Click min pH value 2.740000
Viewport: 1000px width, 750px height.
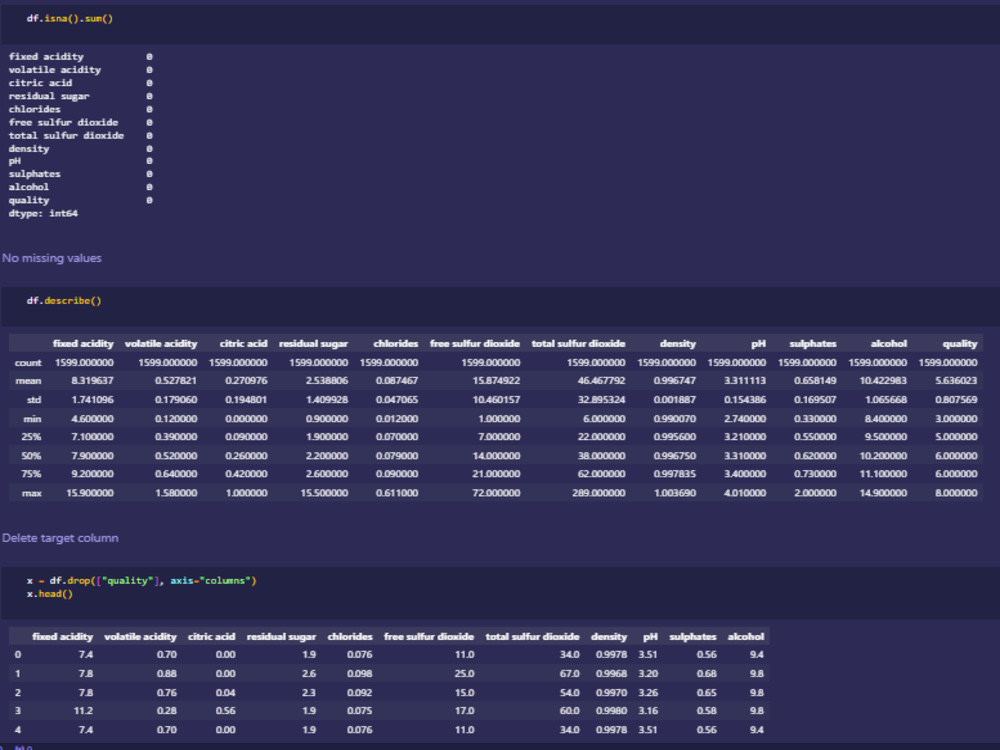click(745, 419)
